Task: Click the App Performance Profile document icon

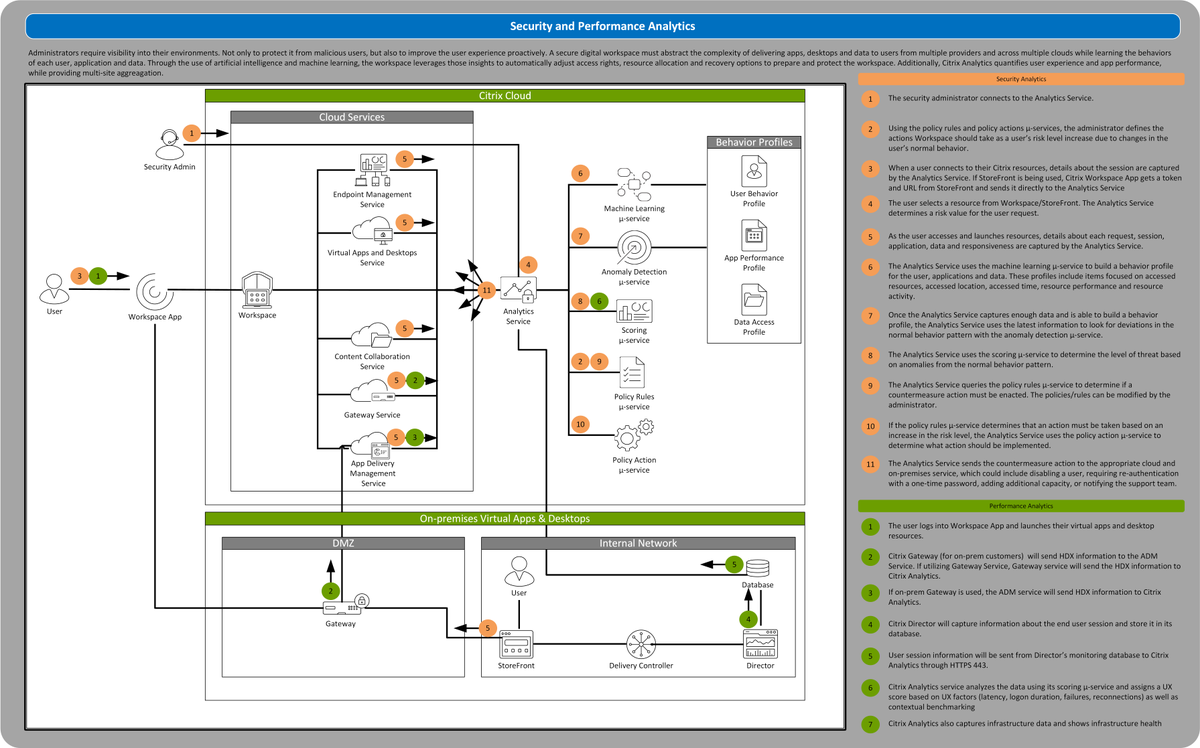Action: click(x=754, y=236)
